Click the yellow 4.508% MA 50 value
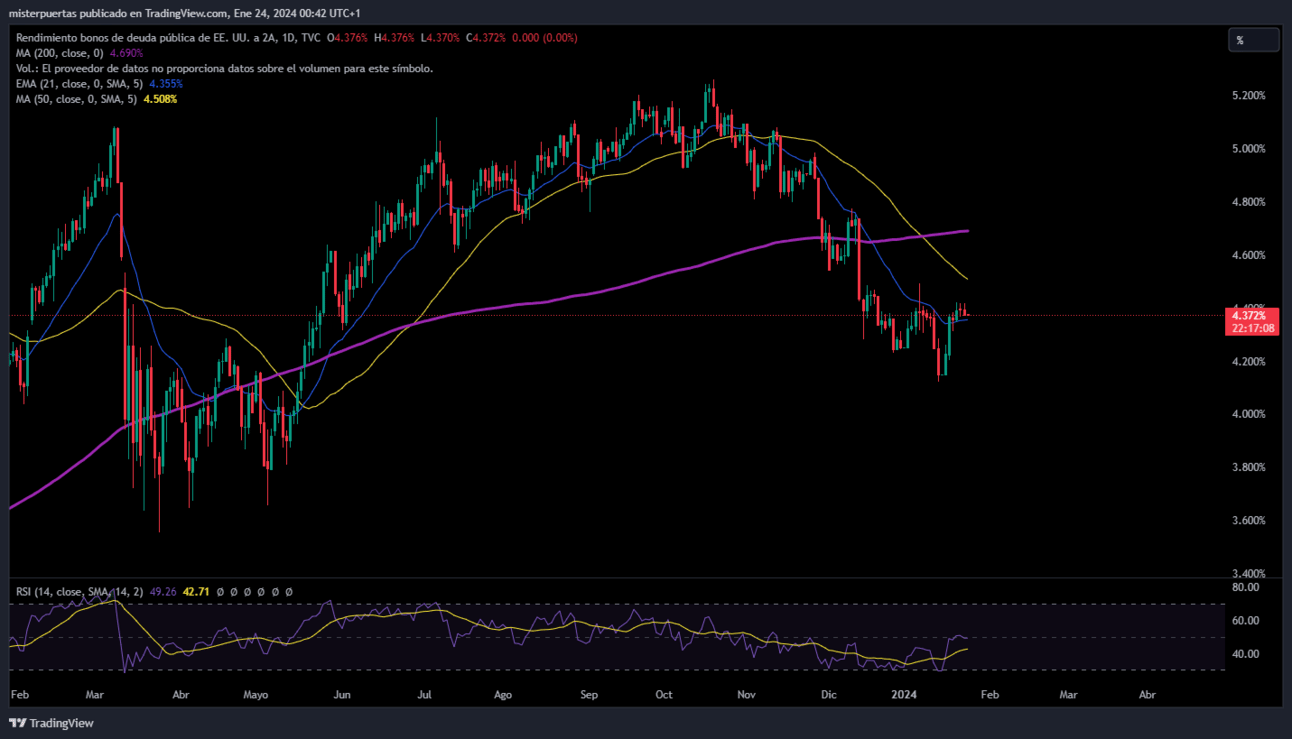The width and height of the screenshot is (1292, 739). coord(161,99)
